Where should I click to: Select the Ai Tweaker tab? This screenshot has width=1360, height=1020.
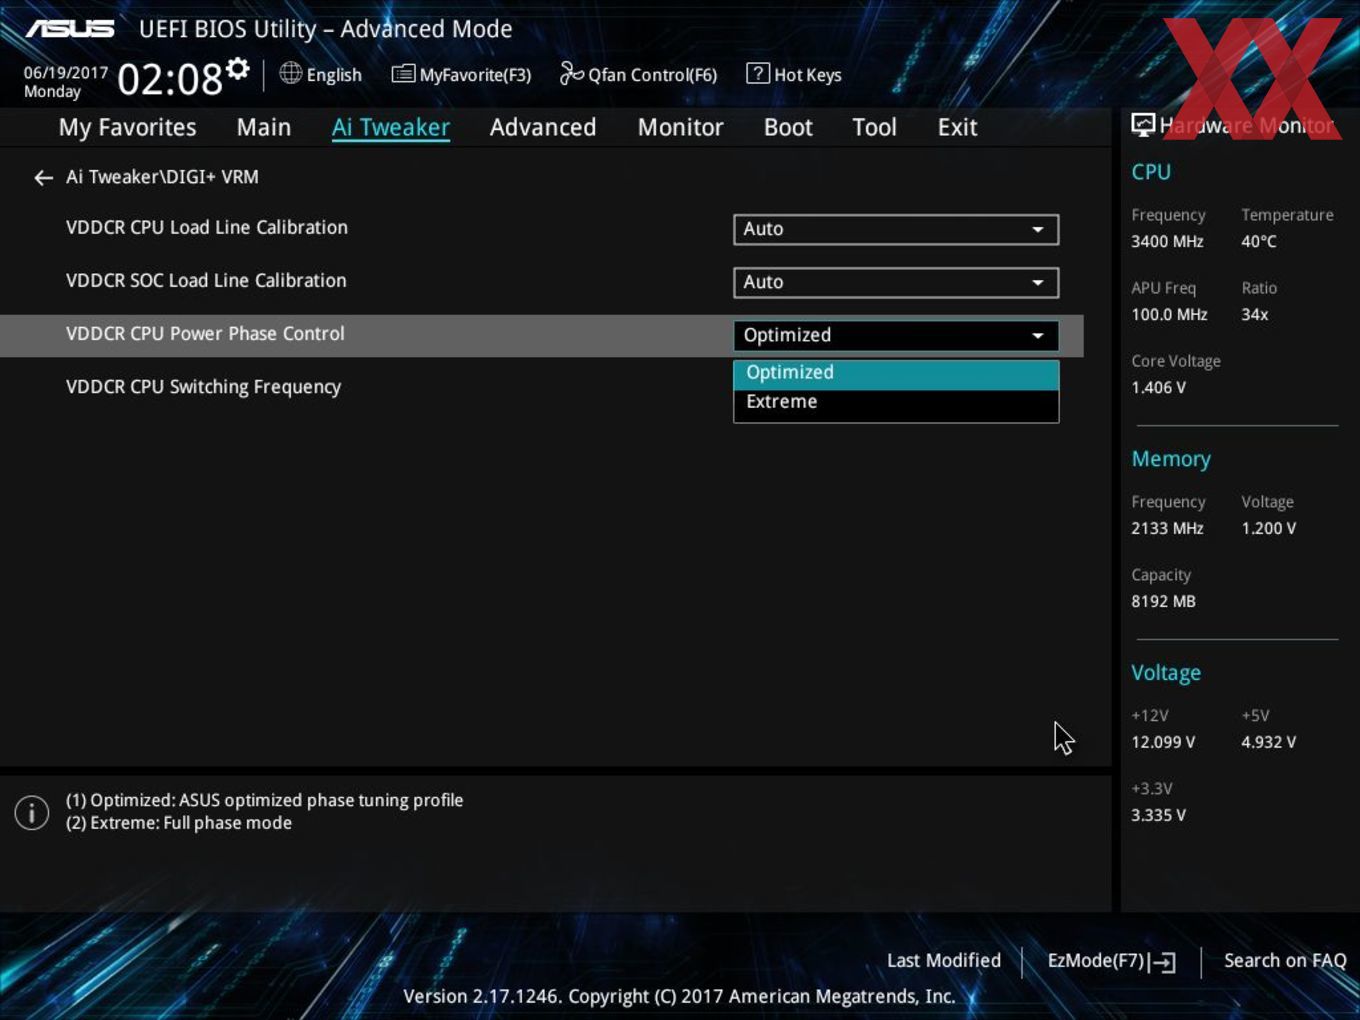(391, 127)
